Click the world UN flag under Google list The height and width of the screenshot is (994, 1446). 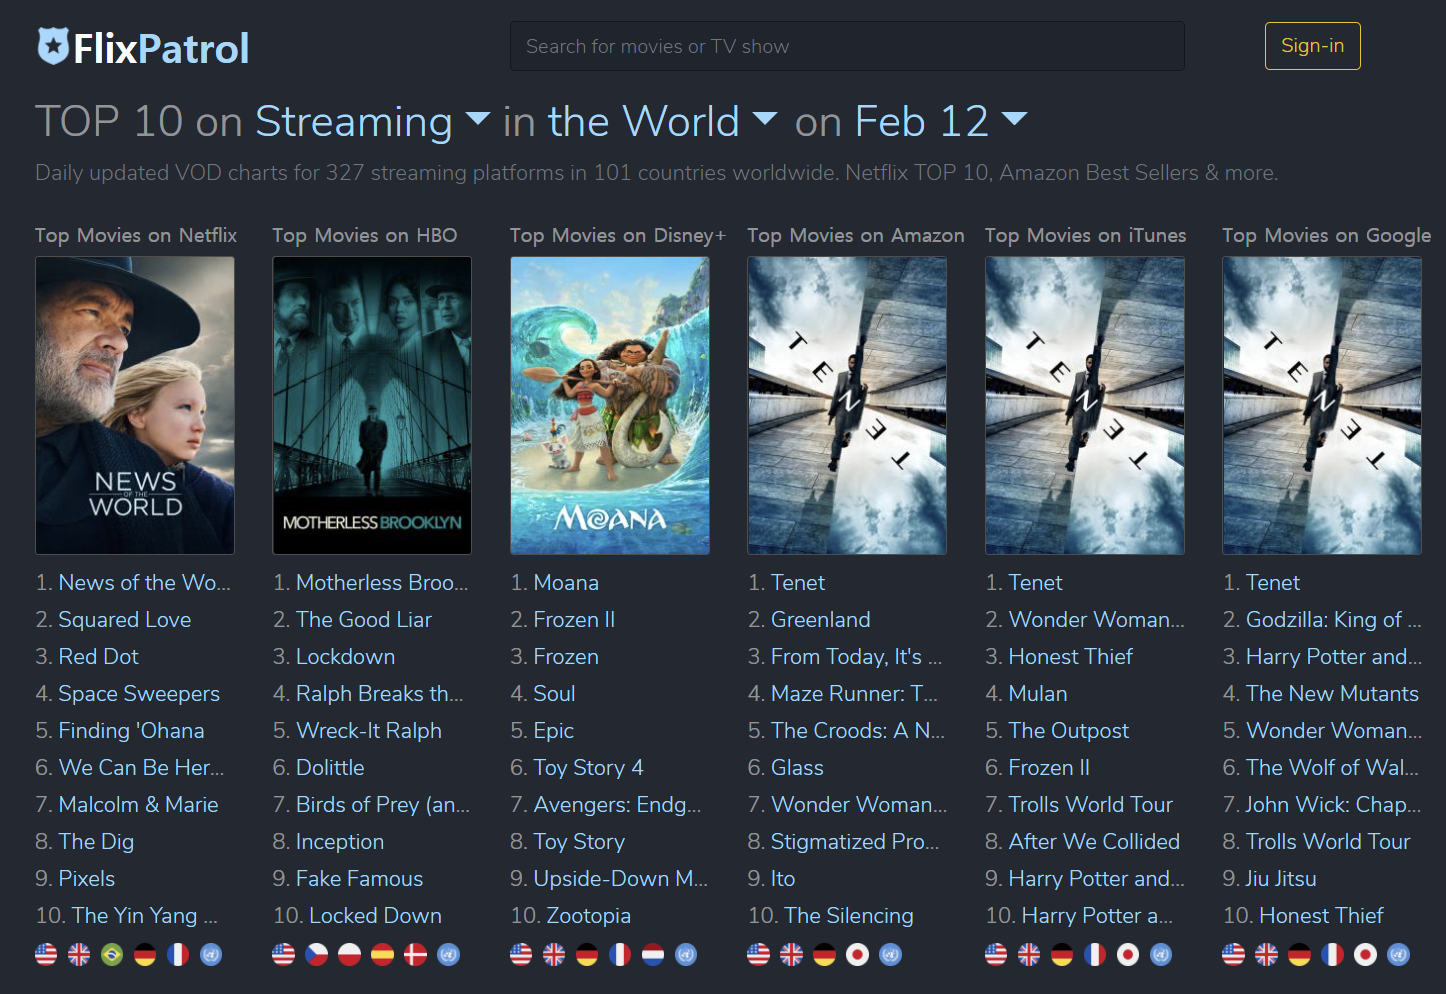point(1398,954)
